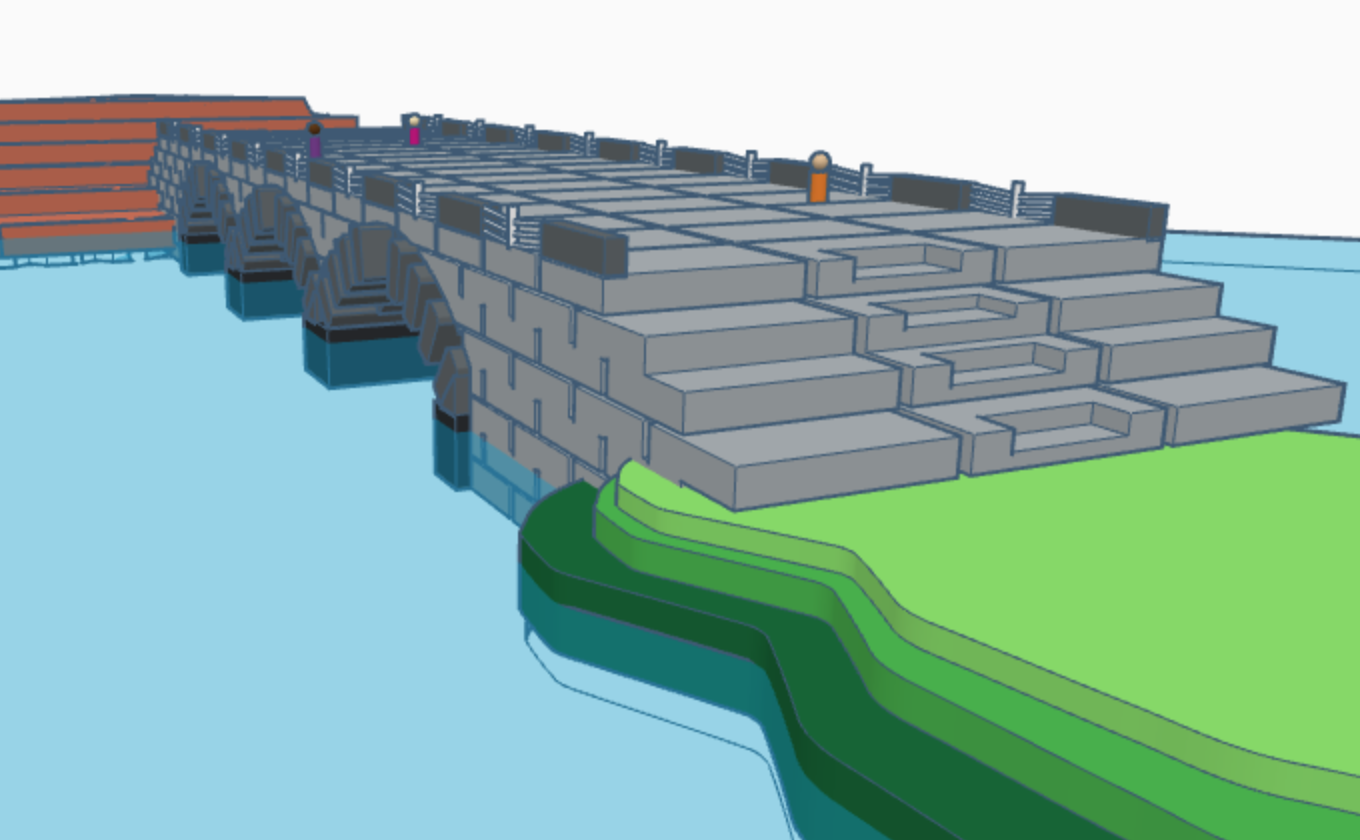
Task: Select the orange person figure on the bridge
Action: pos(820,180)
